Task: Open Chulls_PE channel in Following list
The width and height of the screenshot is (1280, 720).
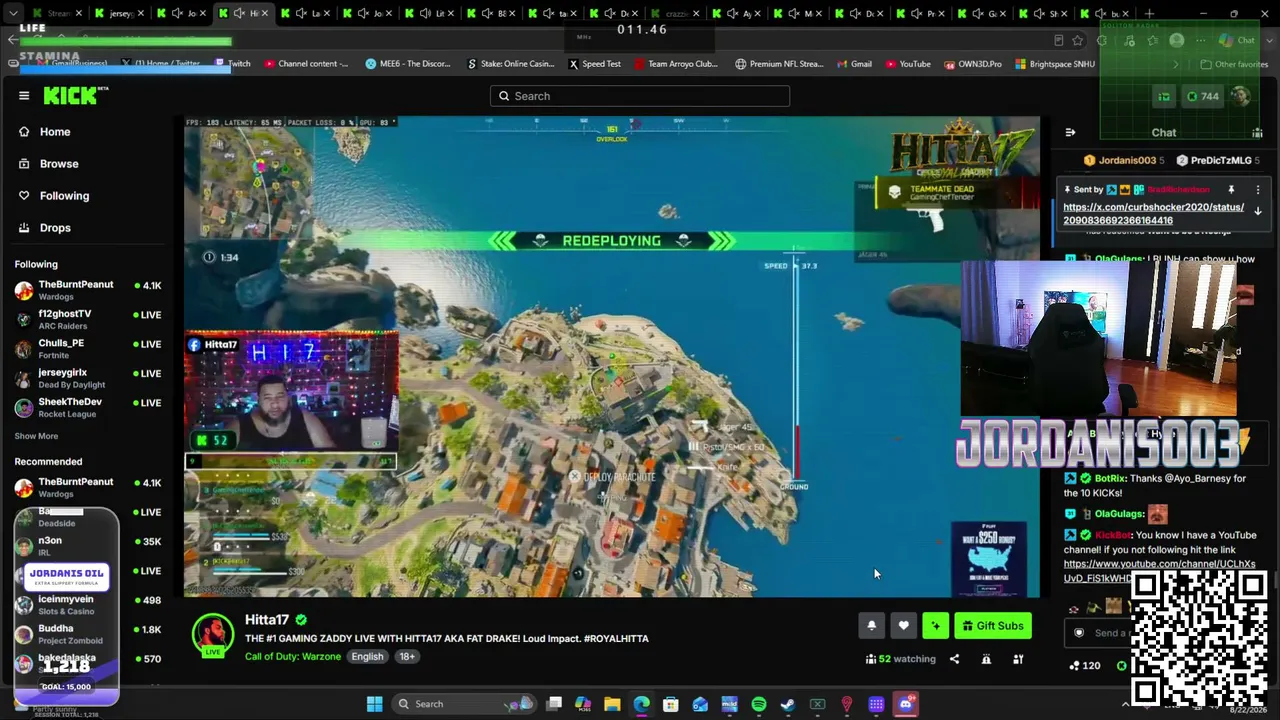Action: pyautogui.click(x=88, y=348)
